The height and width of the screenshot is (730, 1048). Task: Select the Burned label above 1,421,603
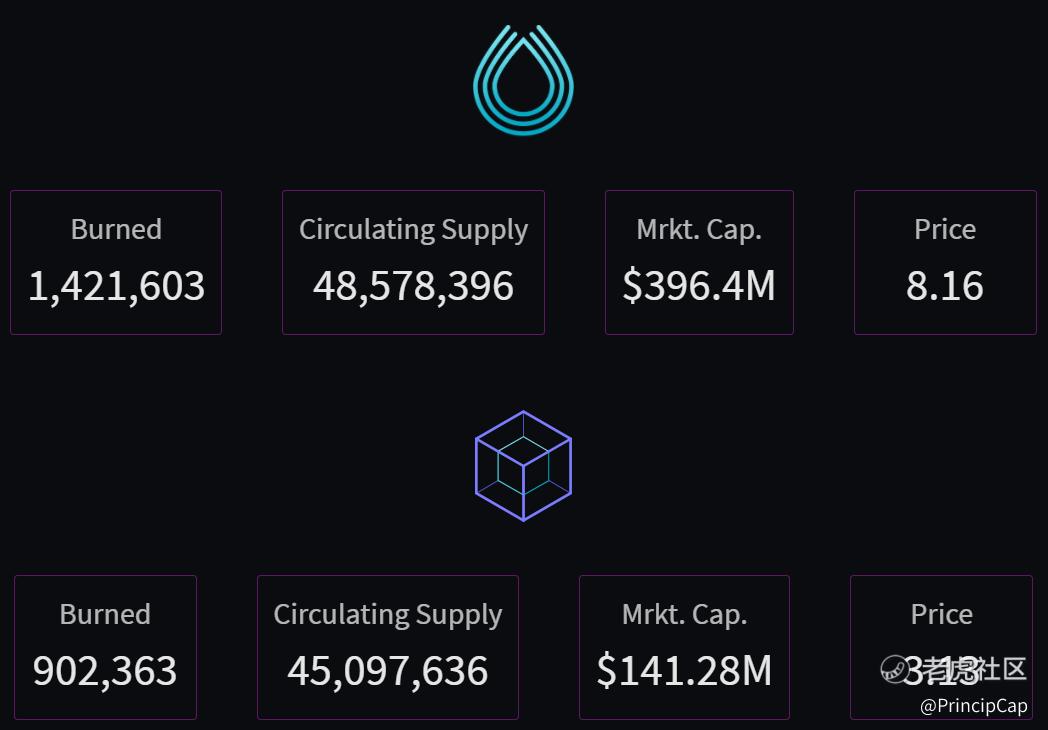[x=116, y=229]
